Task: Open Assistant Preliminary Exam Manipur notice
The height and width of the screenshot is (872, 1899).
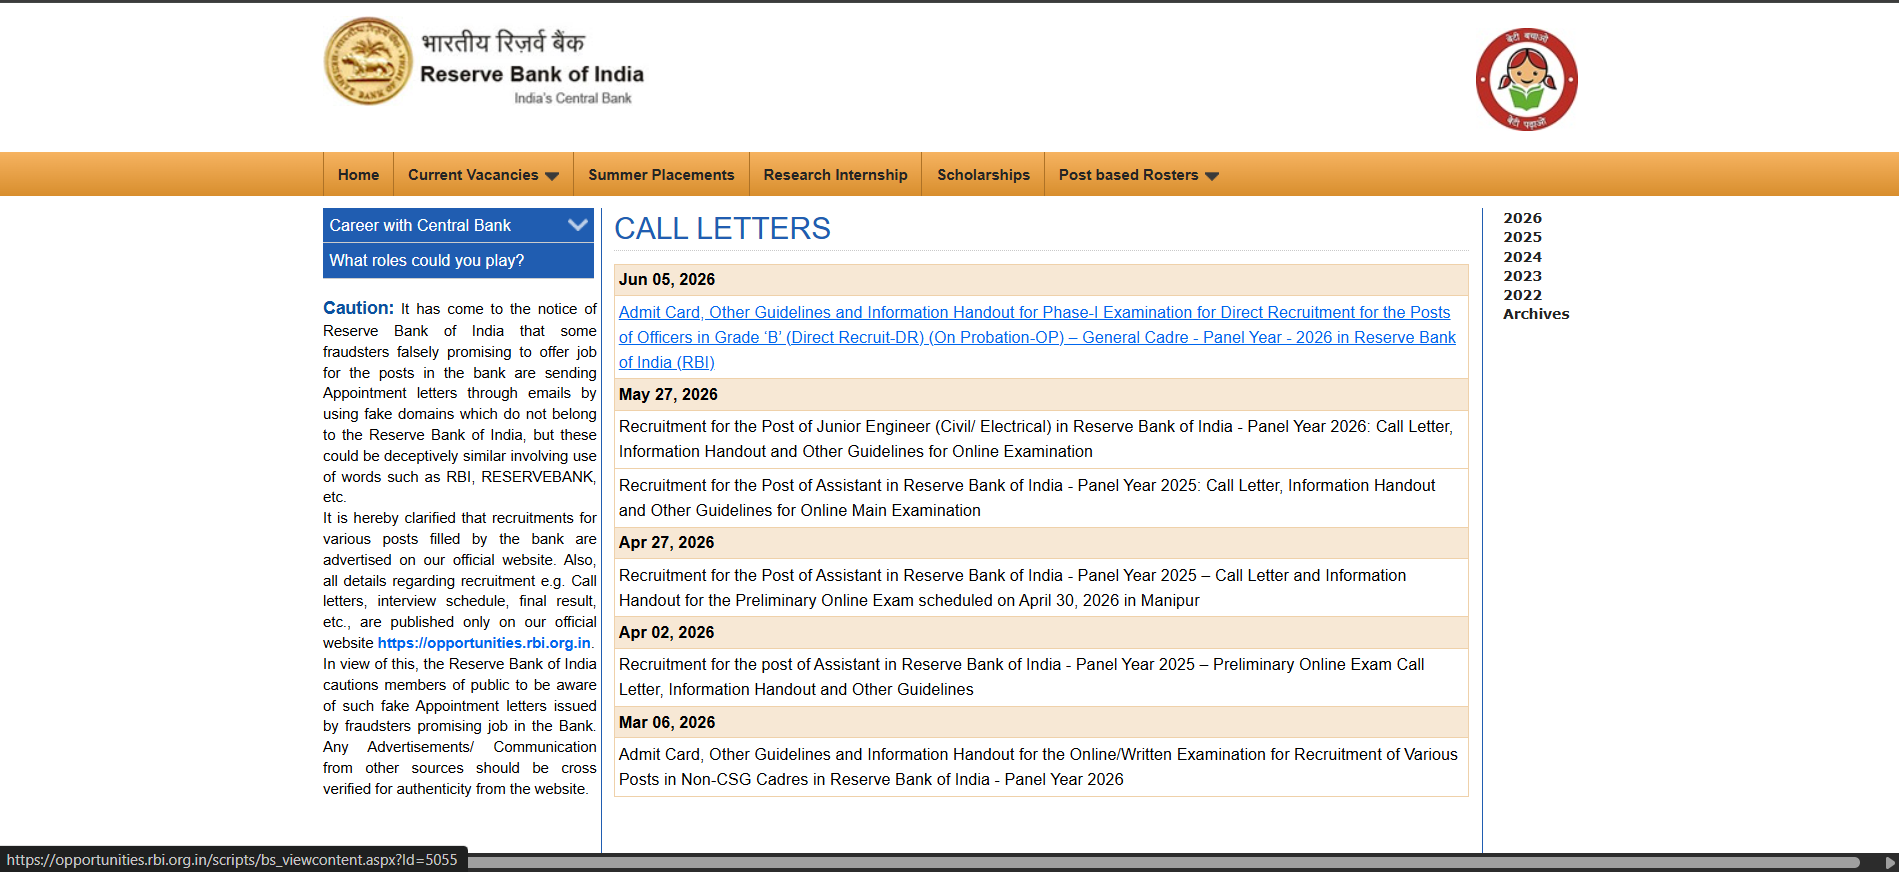Action: 1012,588
